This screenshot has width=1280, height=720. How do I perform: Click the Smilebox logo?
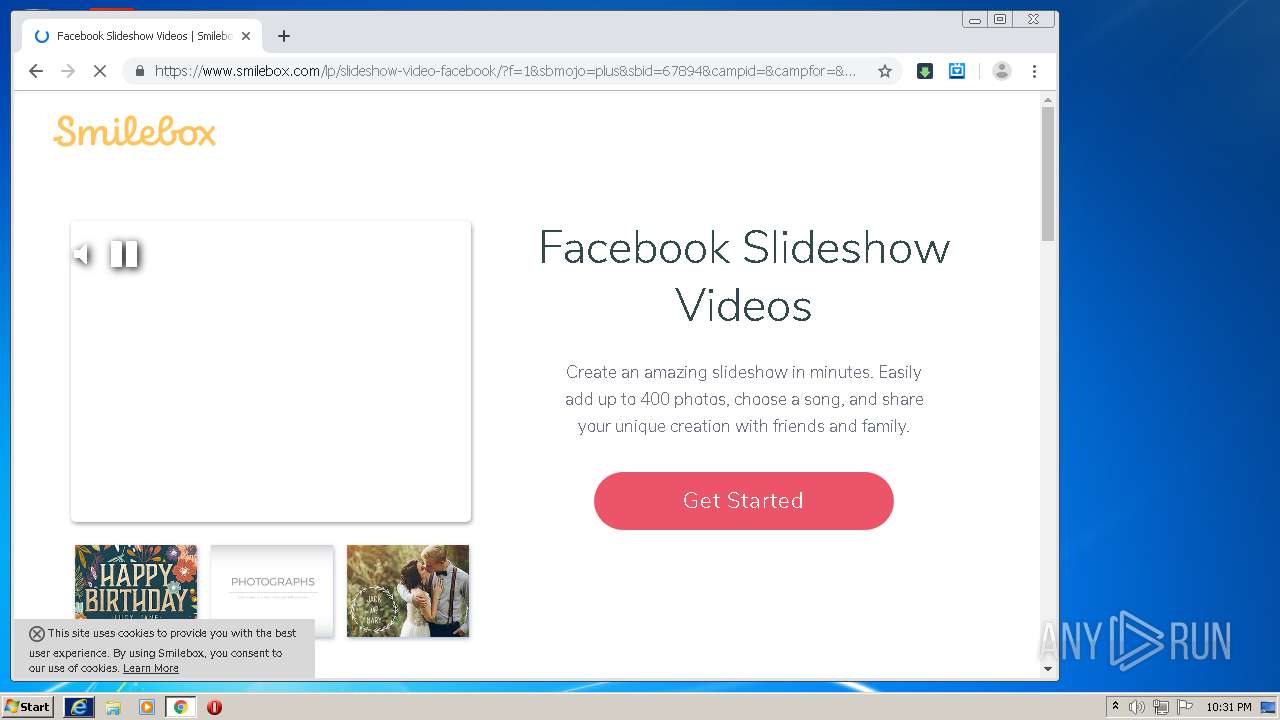coord(135,132)
